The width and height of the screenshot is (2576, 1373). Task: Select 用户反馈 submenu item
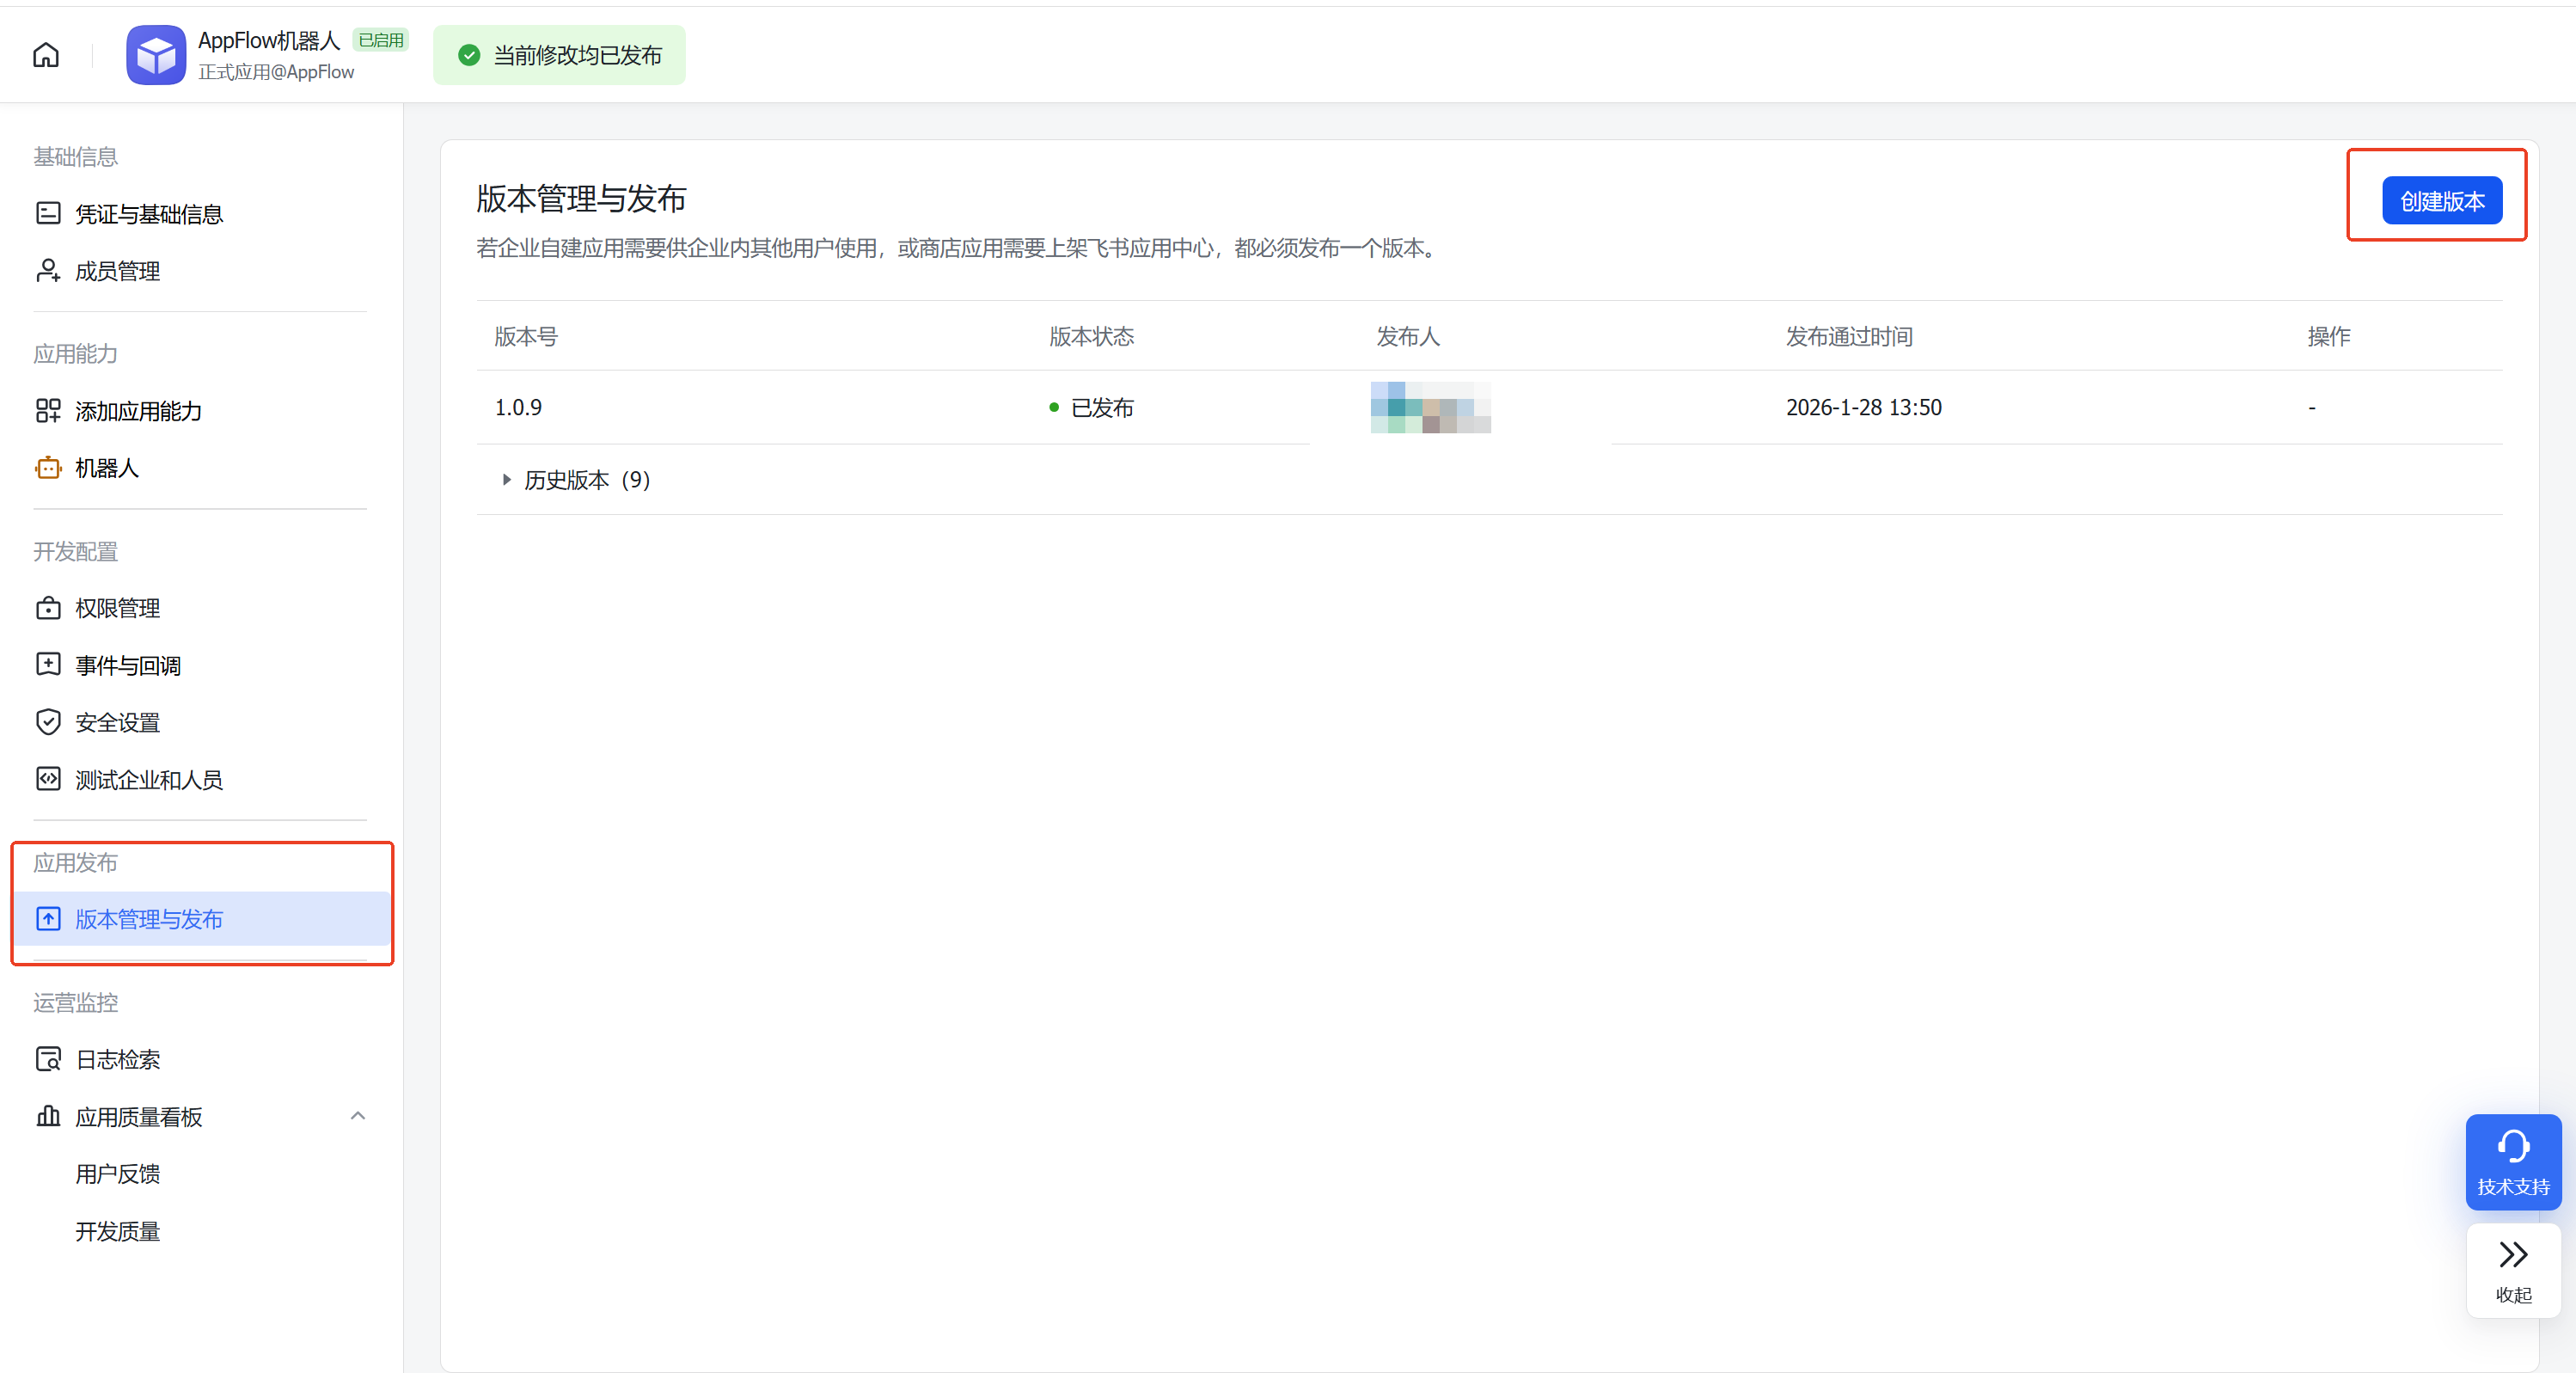(117, 1173)
